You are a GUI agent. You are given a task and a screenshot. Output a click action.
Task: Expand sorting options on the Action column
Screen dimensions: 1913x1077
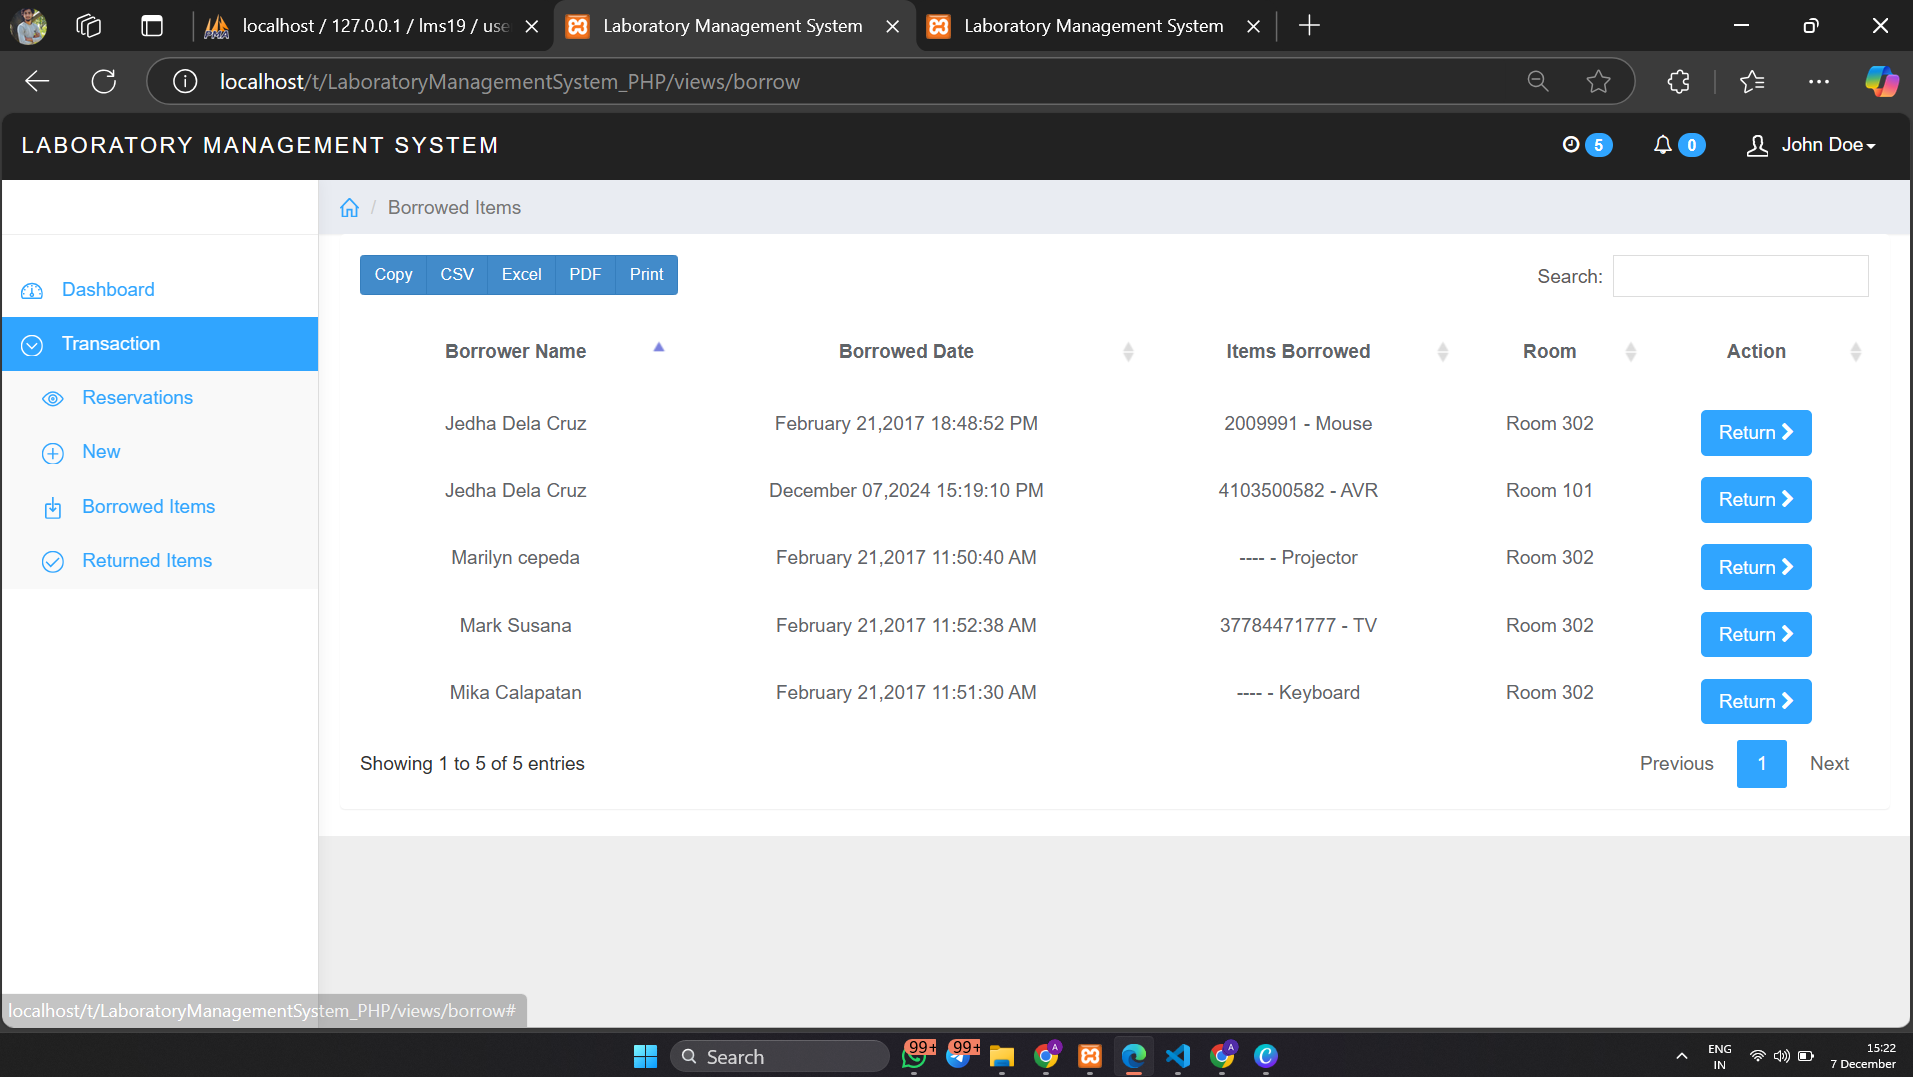1856,351
